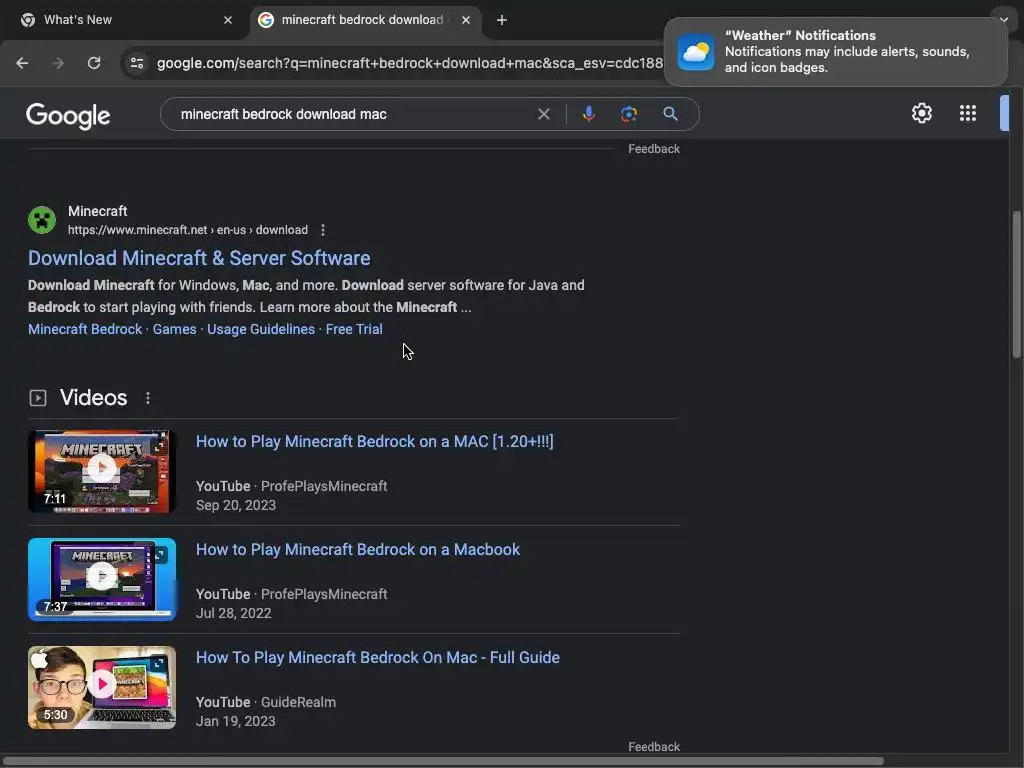Open the Free Trial sitelink
The width and height of the screenshot is (1024, 768).
click(x=354, y=329)
